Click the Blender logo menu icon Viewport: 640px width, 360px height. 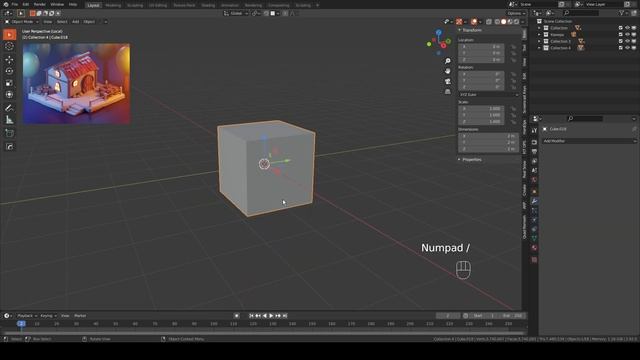(x=6, y=4)
